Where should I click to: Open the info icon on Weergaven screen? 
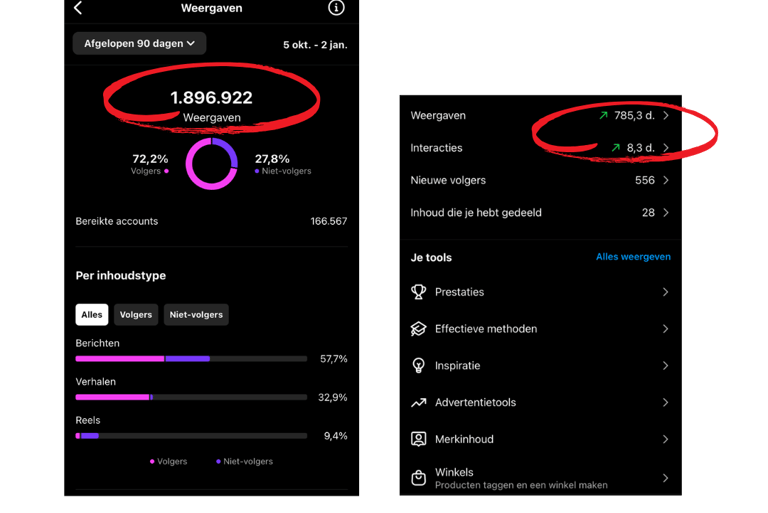tap(336, 8)
